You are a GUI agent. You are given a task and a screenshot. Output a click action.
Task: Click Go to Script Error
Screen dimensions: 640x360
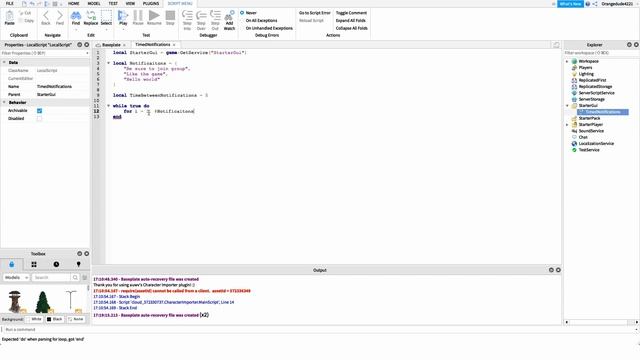click(315, 13)
